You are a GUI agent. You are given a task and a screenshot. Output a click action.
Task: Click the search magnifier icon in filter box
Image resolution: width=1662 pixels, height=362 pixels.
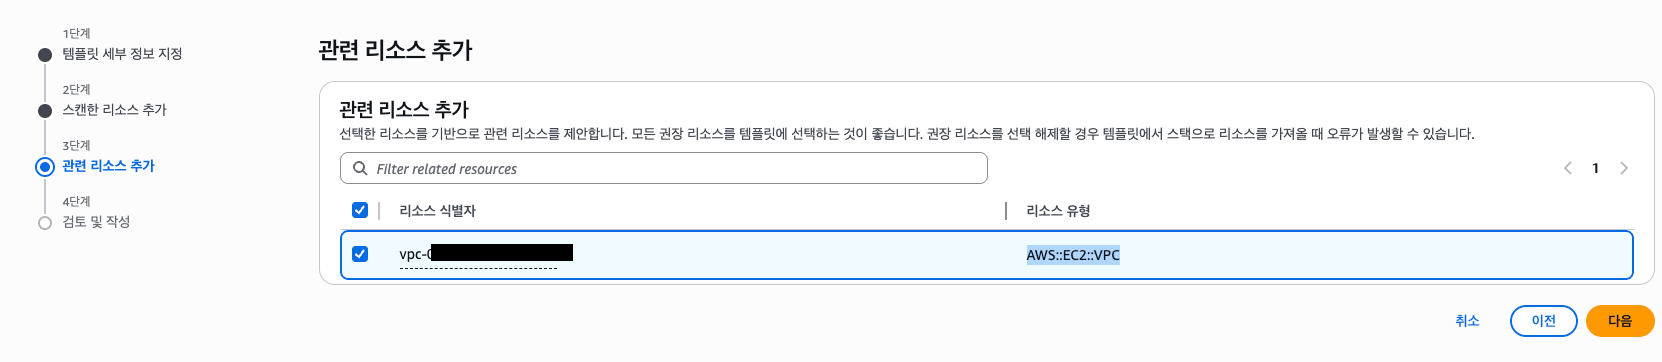pyautogui.click(x=360, y=169)
